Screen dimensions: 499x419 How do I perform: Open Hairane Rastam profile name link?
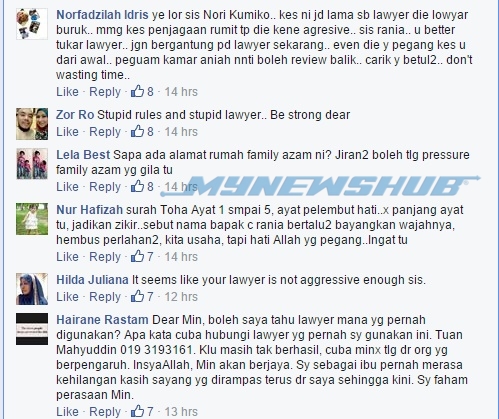point(102,320)
